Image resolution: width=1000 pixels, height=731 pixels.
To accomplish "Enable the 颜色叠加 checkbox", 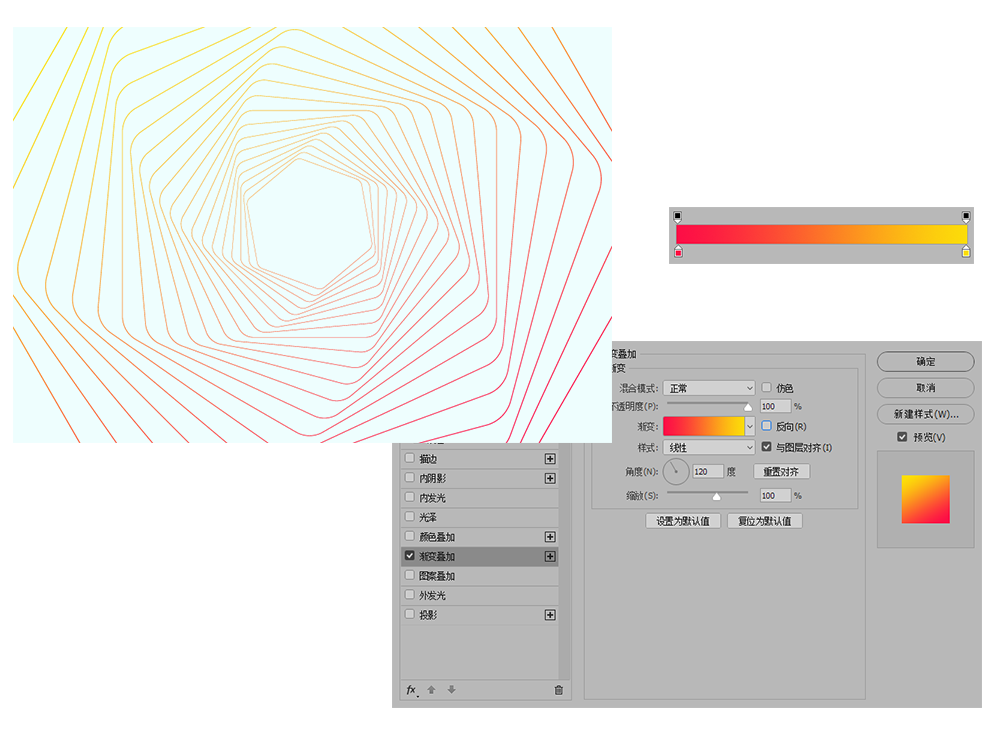I will [410, 536].
